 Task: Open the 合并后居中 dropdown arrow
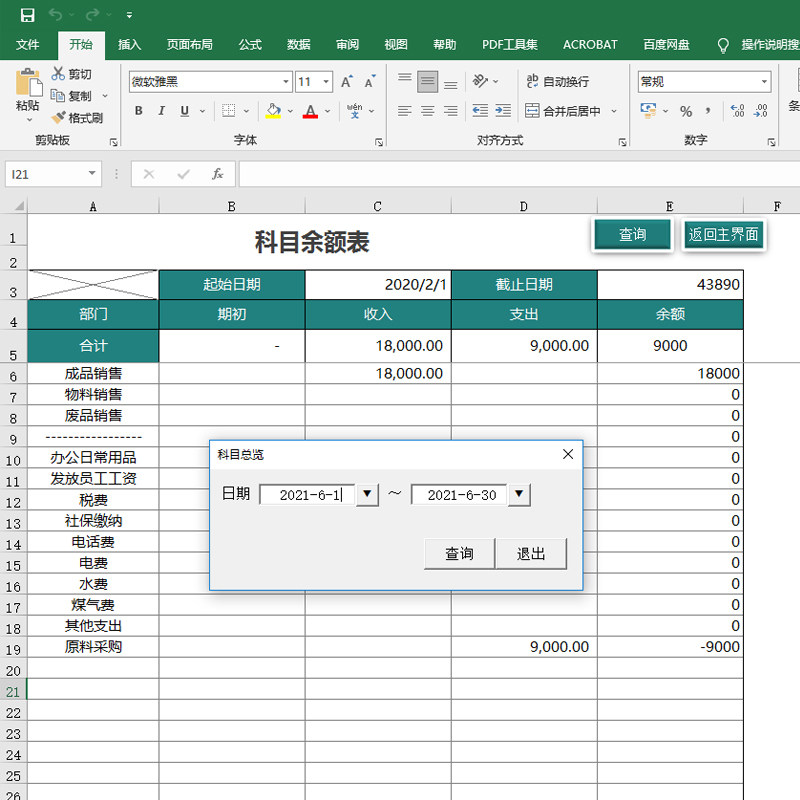click(x=614, y=111)
